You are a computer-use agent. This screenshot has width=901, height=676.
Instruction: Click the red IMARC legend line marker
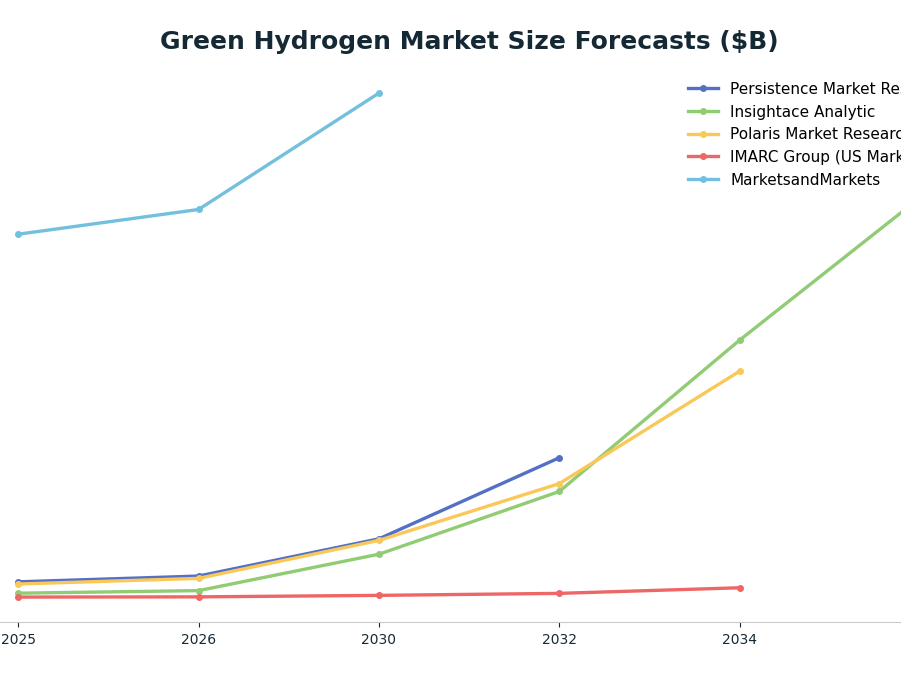[703, 157]
